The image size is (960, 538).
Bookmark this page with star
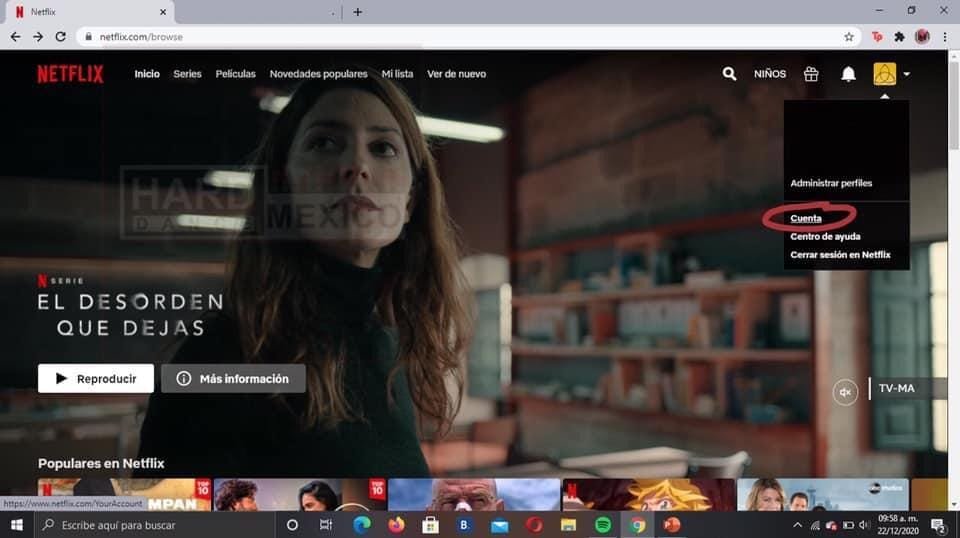(849, 37)
